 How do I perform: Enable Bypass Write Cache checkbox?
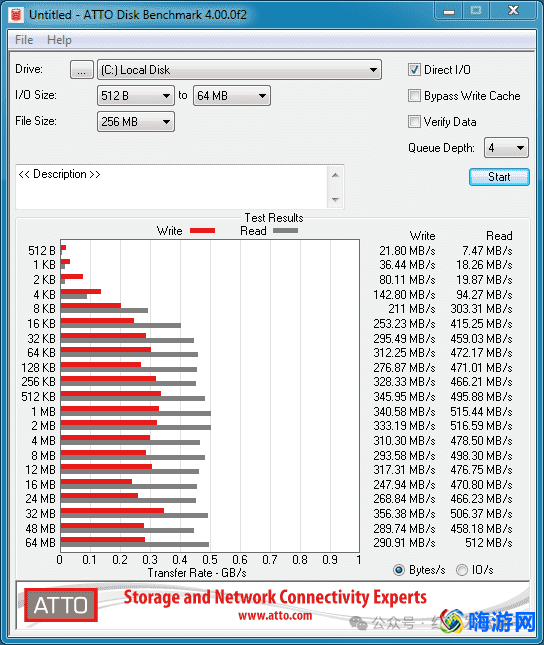414,96
